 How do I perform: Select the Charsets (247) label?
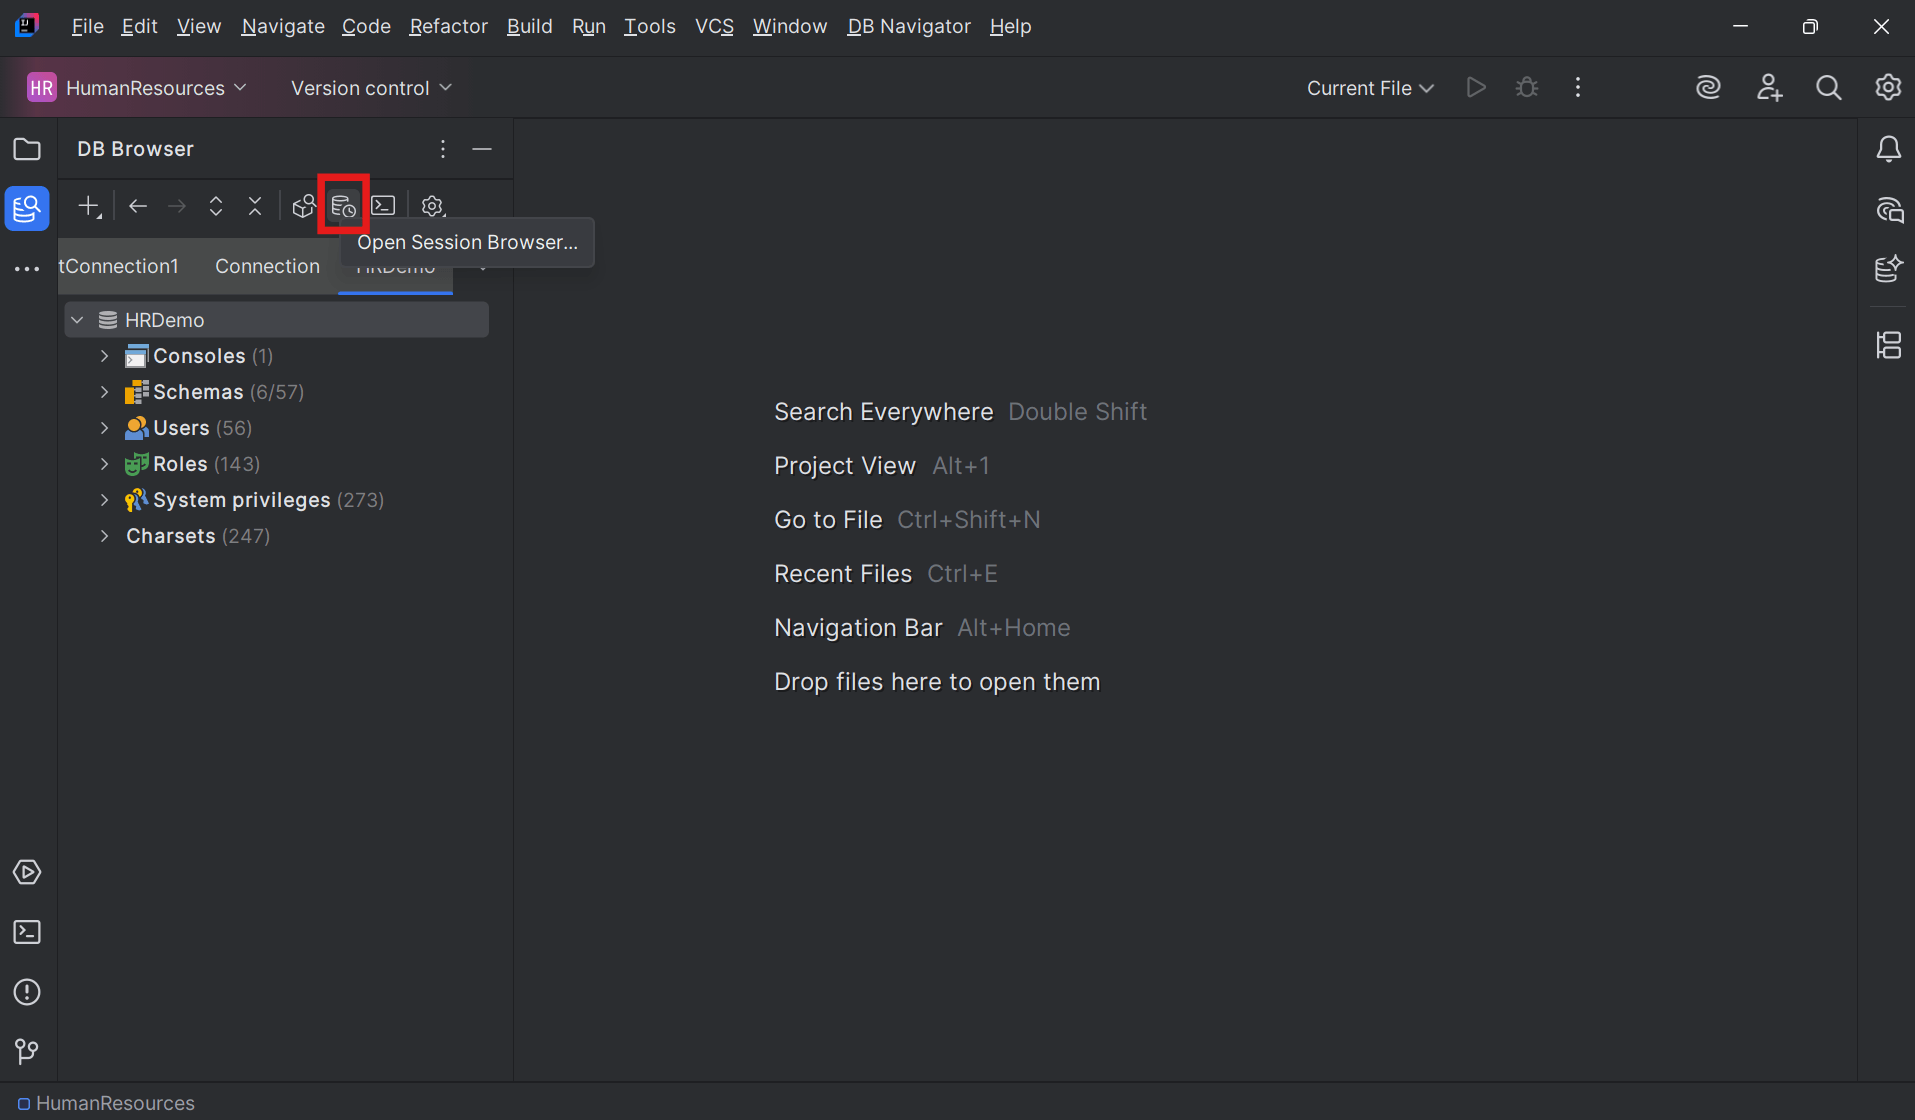pyautogui.click(x=198, y=536)
